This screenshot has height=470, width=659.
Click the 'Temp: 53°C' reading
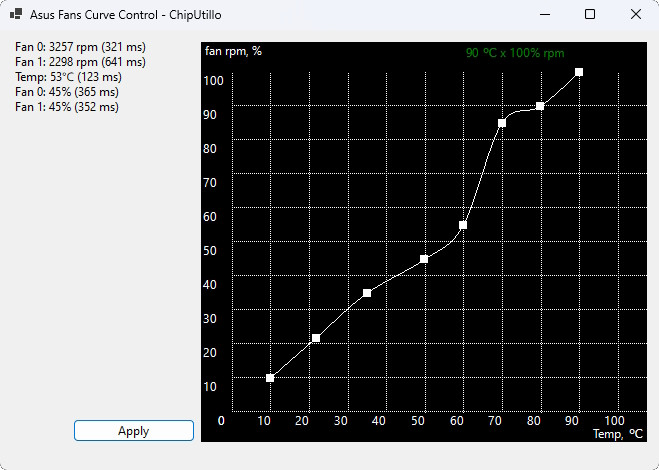coord(69,77)
